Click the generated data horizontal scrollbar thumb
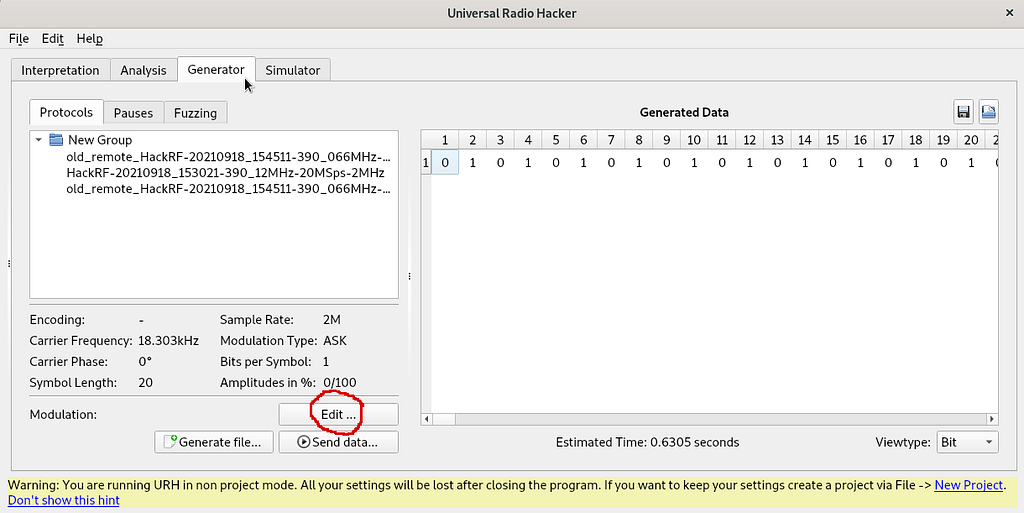 tap(444, 419)
